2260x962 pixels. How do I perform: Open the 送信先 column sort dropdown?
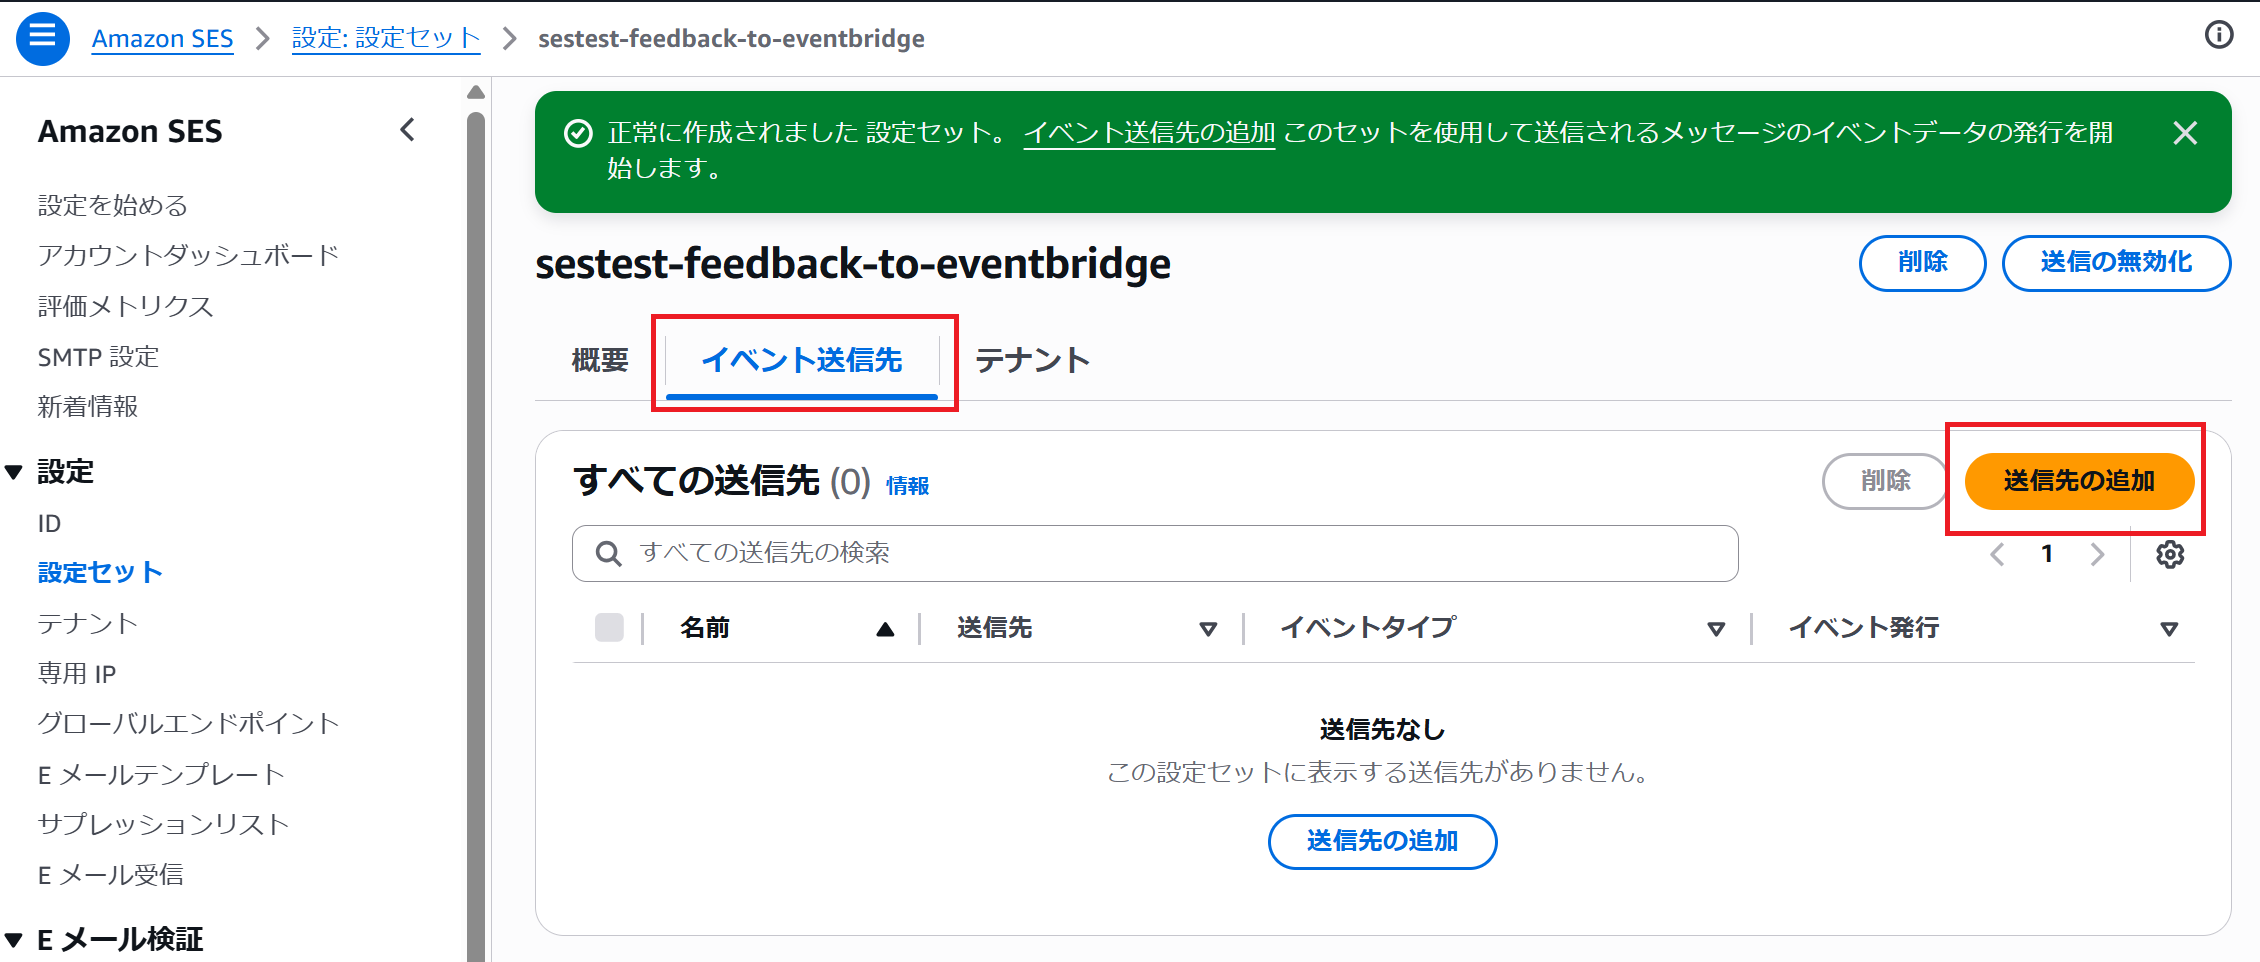(1208, 629)
